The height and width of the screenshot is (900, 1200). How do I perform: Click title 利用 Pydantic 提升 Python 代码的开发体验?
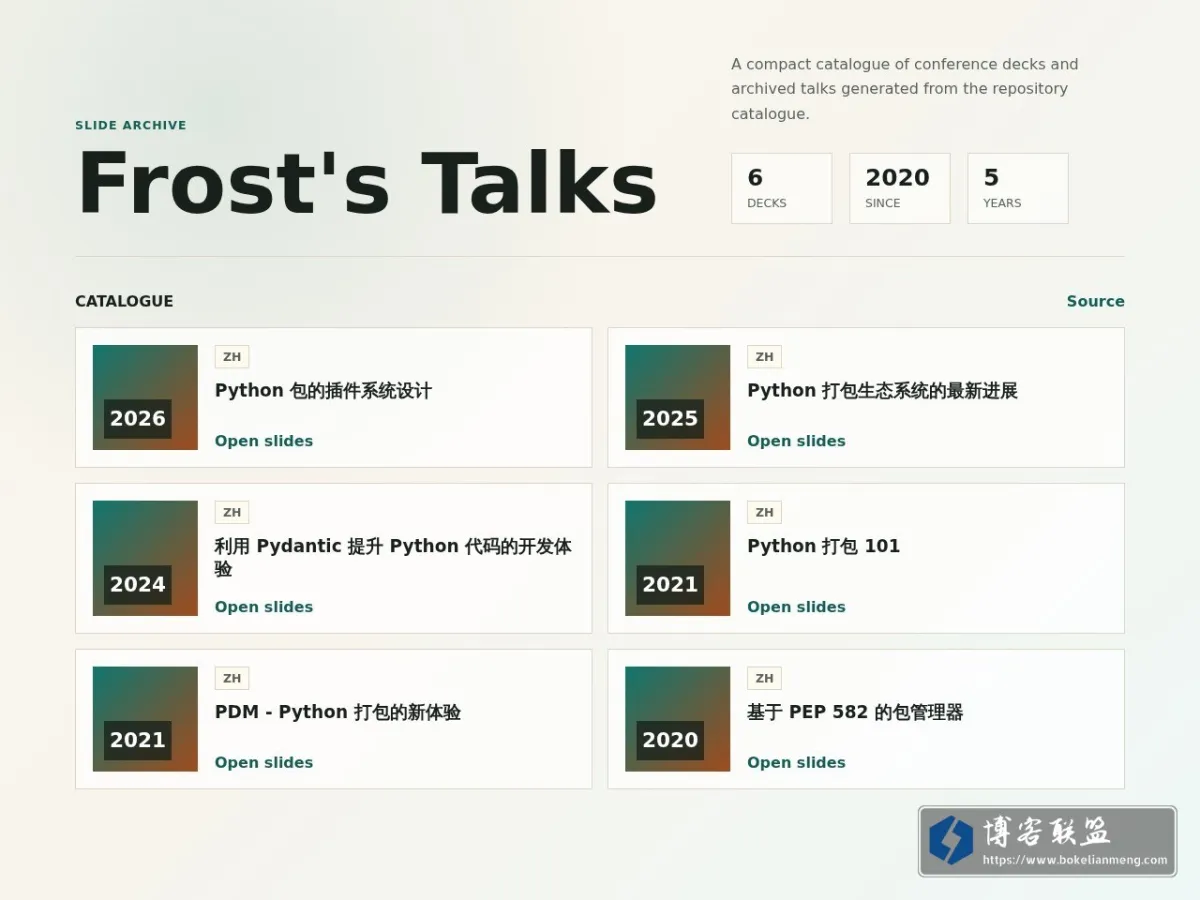tap(393, 558)
